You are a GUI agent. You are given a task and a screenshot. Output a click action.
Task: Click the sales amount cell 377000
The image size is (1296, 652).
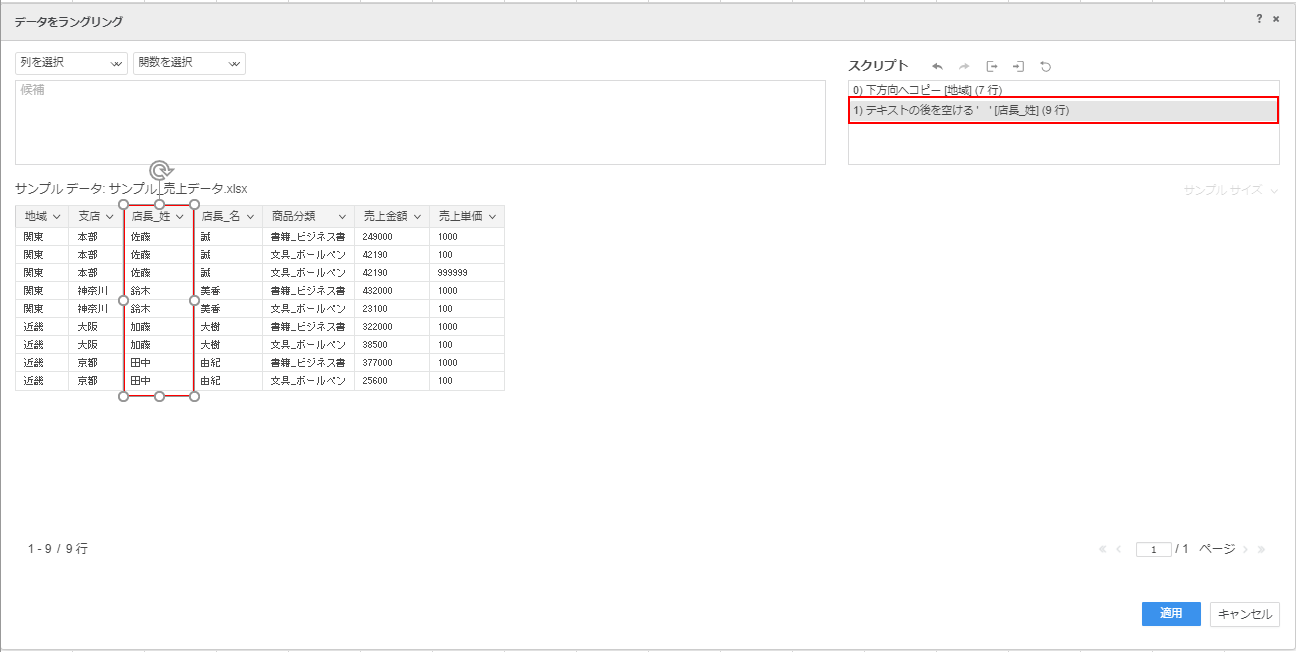point(392,363)
